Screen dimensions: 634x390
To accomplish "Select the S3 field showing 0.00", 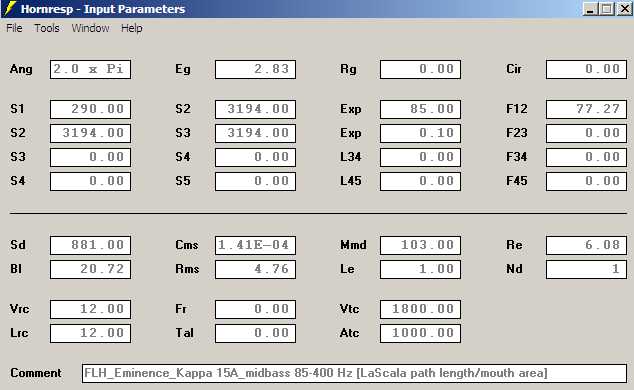I will 91,157.
